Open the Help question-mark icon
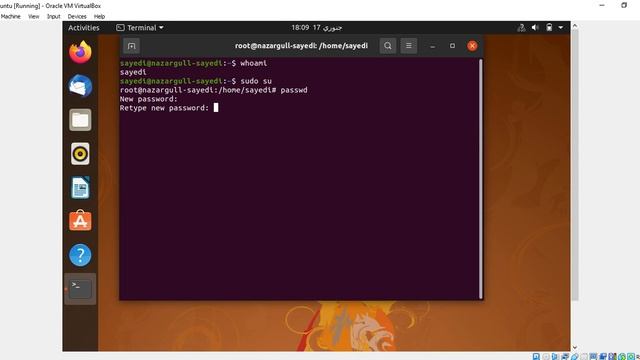 (80, 255)
